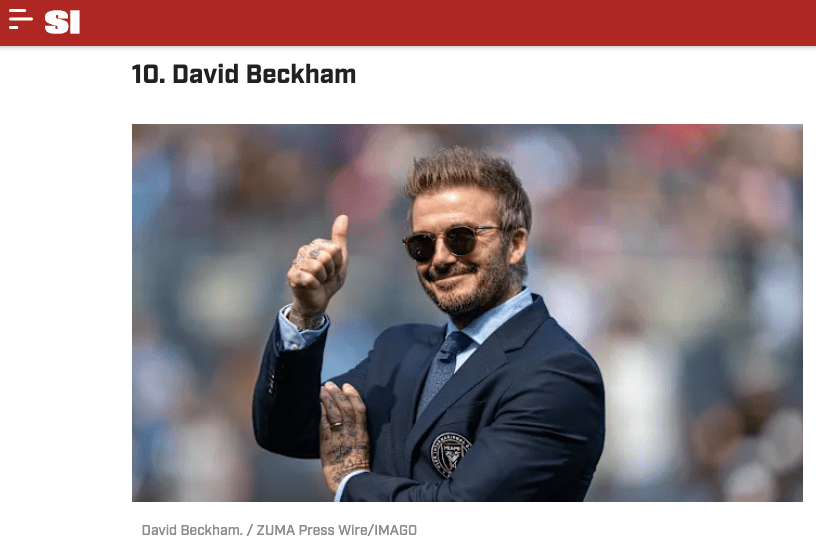
Task: Click the light blue shirt collar
Action: pyautogui.click(x=494, y=317)
